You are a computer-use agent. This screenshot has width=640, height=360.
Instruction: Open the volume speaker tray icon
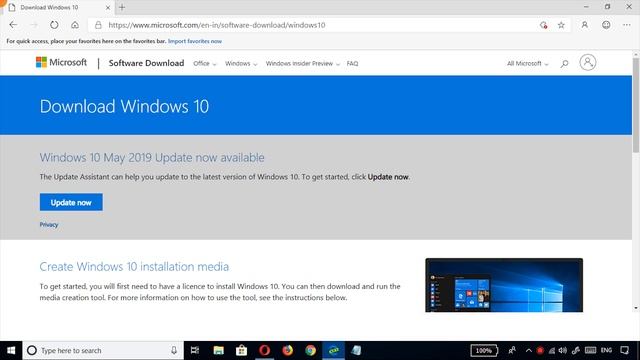pyautogui.click(x=563, y=350)
